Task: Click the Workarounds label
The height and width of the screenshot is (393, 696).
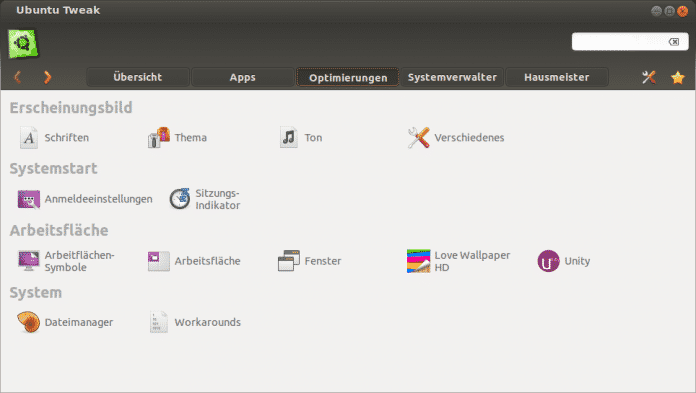Action: tap(208, 322)
